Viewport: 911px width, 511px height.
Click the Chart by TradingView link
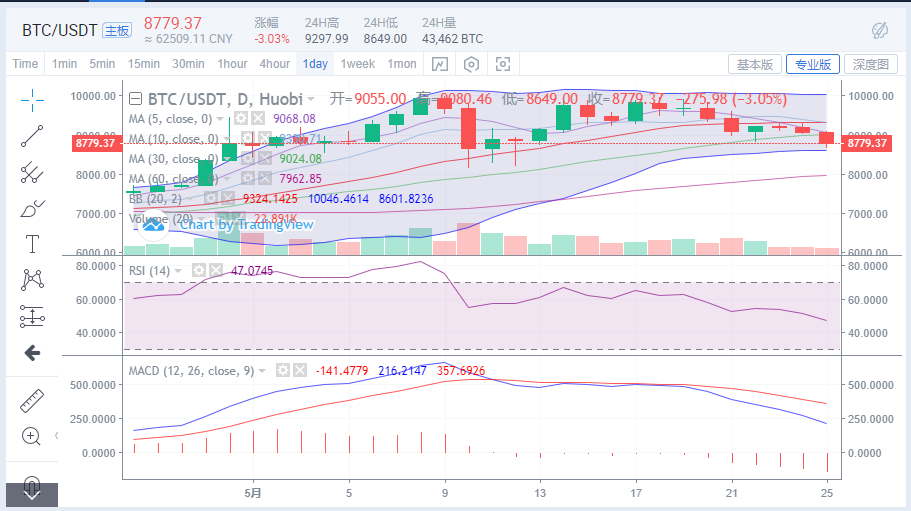click(246, 225)
